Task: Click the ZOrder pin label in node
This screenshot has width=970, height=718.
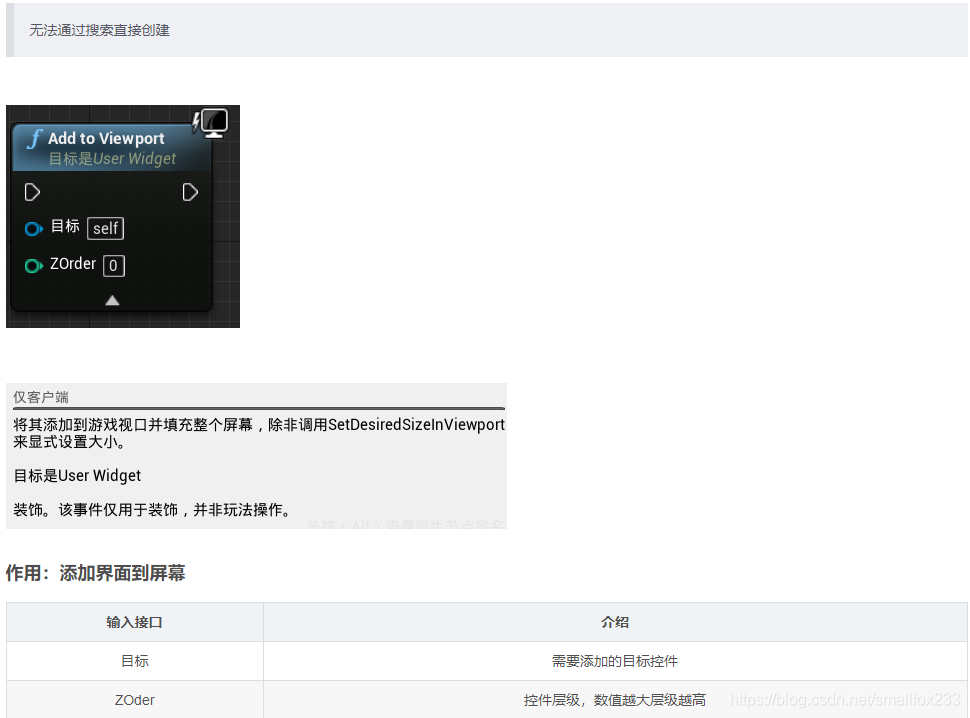Action: coord(73,264)
